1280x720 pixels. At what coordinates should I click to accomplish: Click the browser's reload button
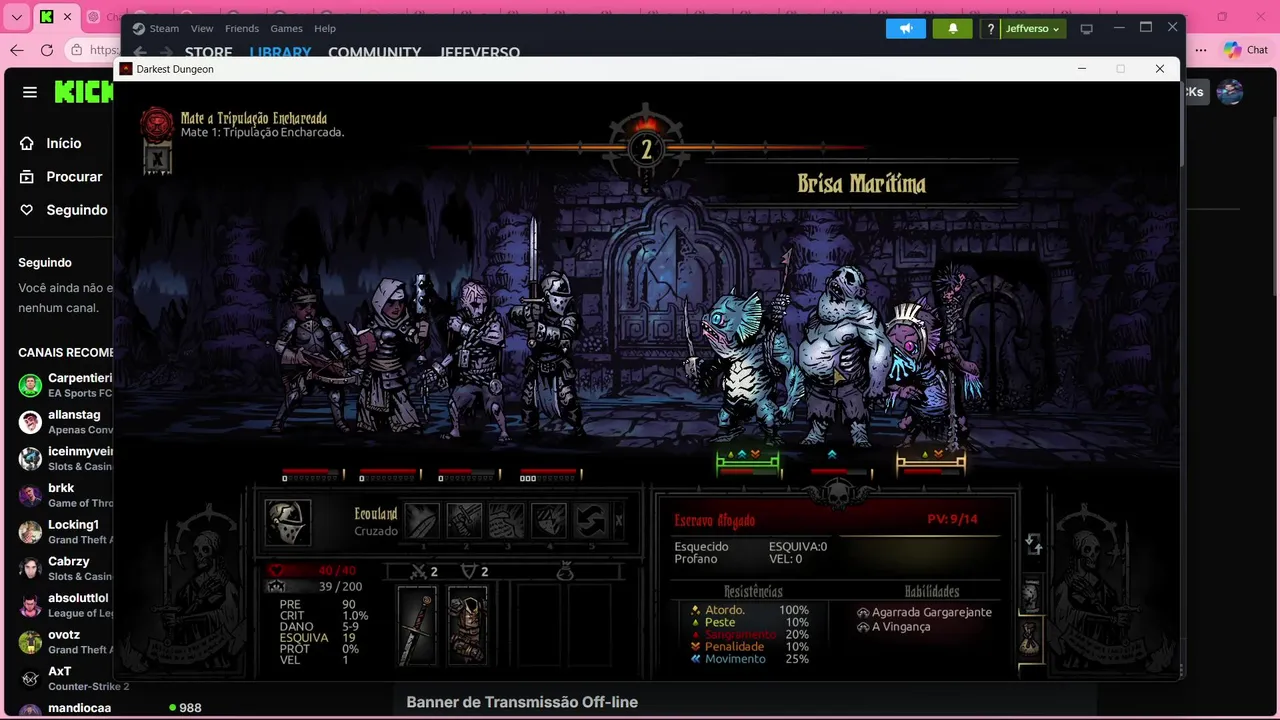point(47,50)
